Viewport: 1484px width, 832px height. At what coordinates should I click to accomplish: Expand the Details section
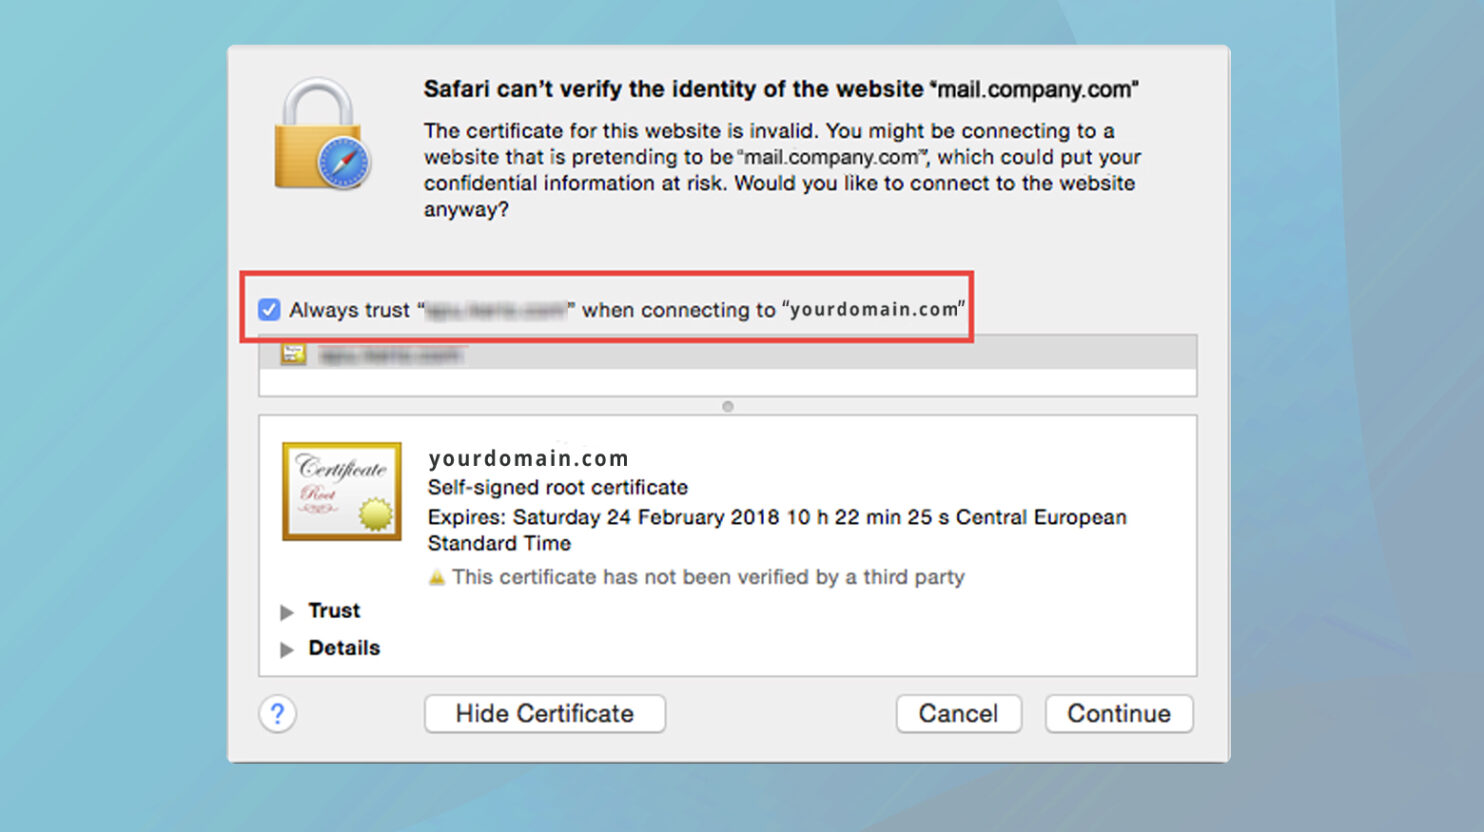pos(286,648)
